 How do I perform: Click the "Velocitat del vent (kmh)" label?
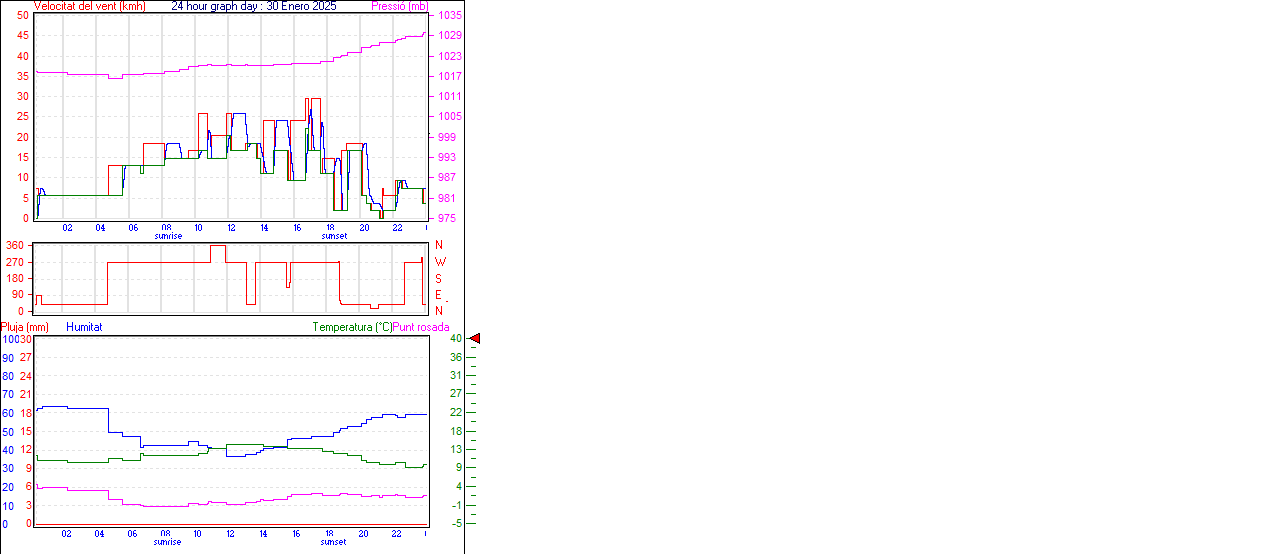tap(89, 6)
